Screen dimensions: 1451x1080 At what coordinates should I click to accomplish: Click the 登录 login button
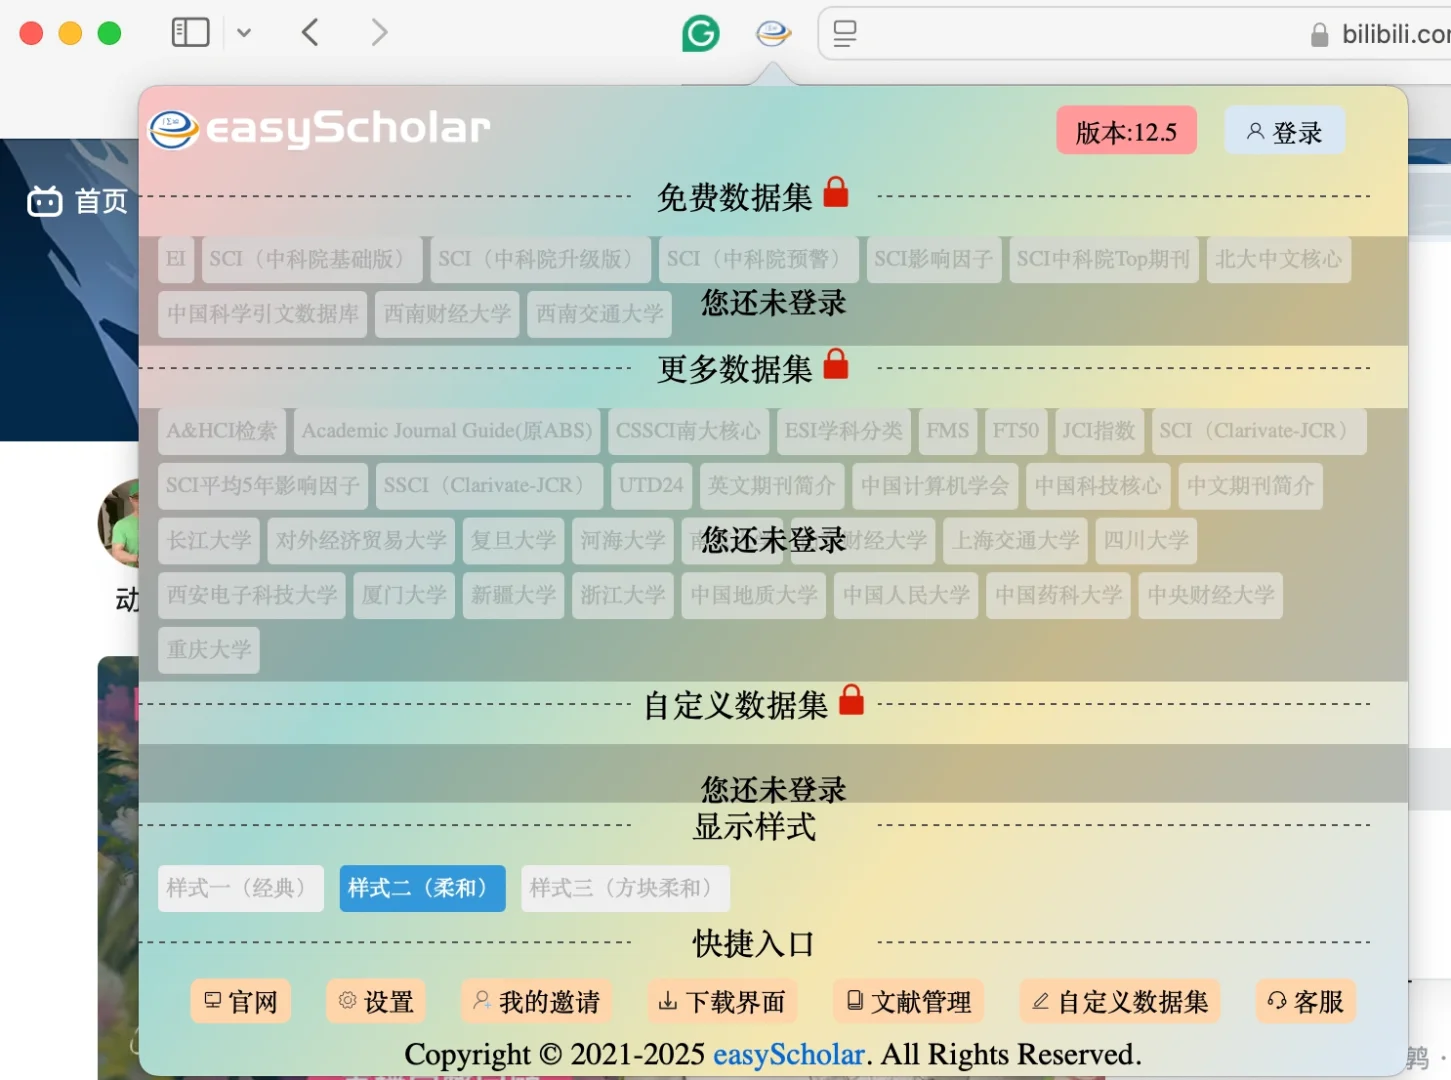(x=1284, y=130)
